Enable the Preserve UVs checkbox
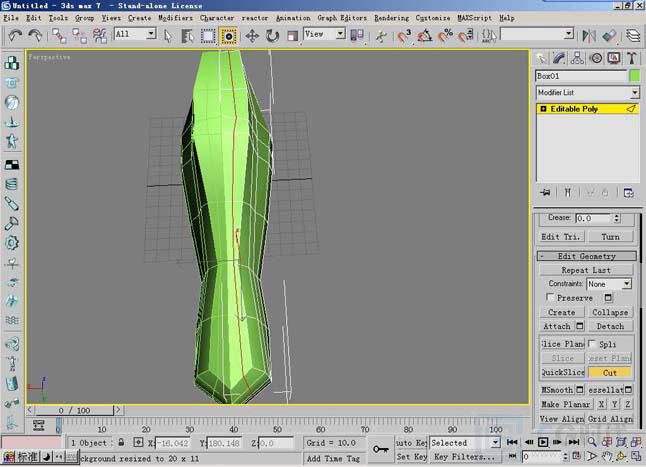 click(550, 297)
